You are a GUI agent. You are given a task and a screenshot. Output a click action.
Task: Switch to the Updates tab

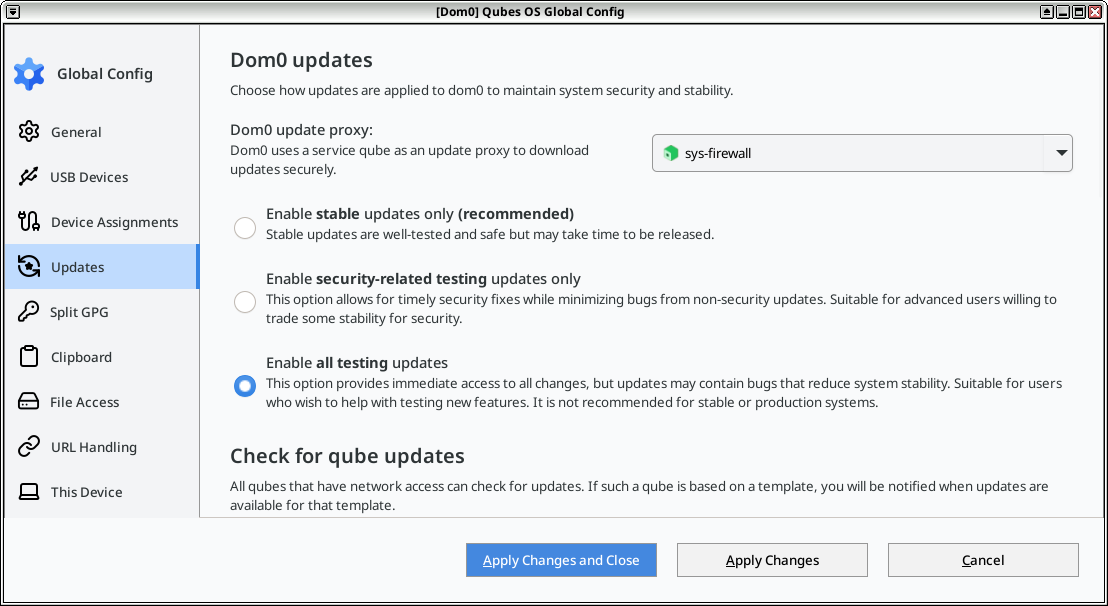(102, 266)
